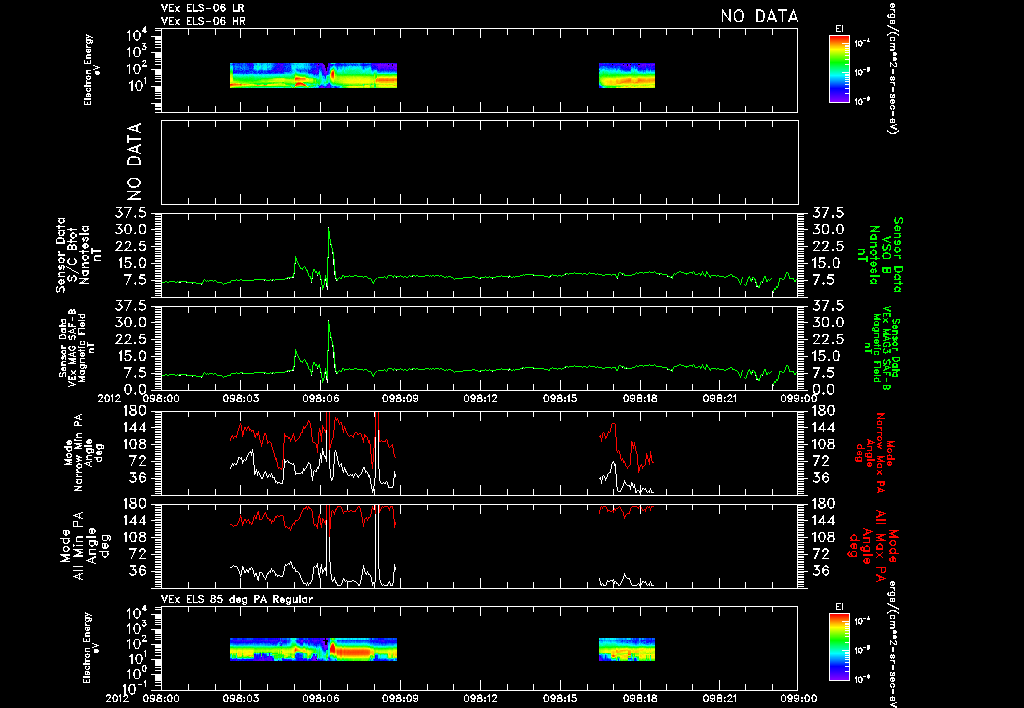The image size is (1024, 708).
Task: Click the first data segment of the 85 deg PA spectrogram
Action: (x=313, y=649)
